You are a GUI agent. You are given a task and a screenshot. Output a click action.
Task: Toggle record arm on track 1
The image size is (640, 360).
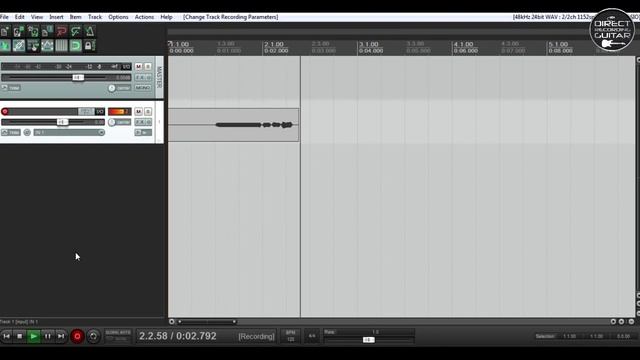point(5,111)
